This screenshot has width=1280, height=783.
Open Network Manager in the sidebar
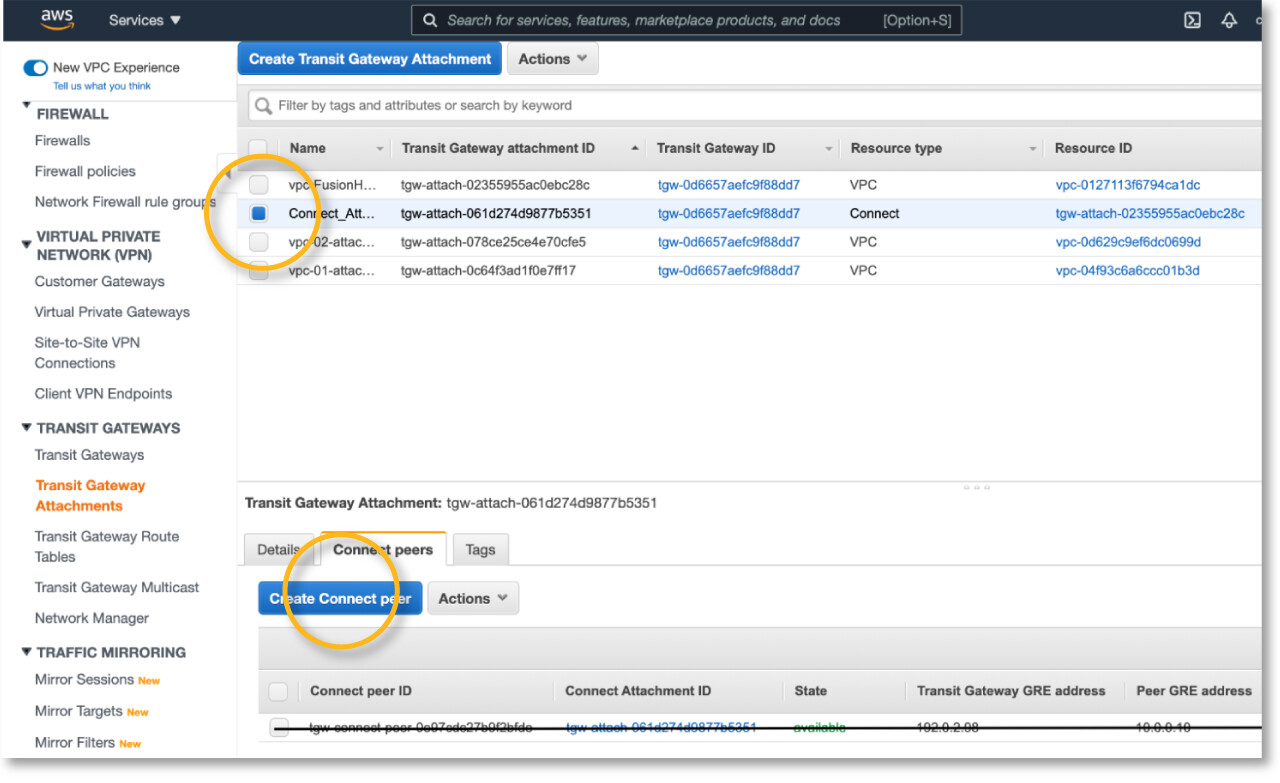tap(92, 619)
